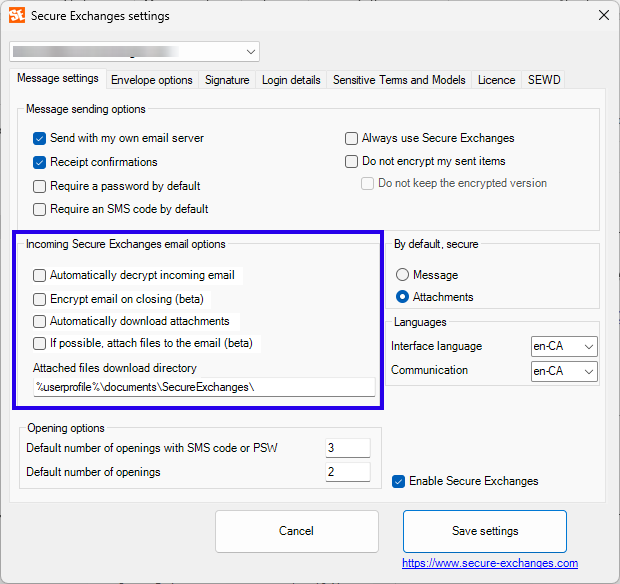Enable Automatically decrypt incoming email
The width and height of the screenshot is (620, 584).
click(x=39, y=275)
